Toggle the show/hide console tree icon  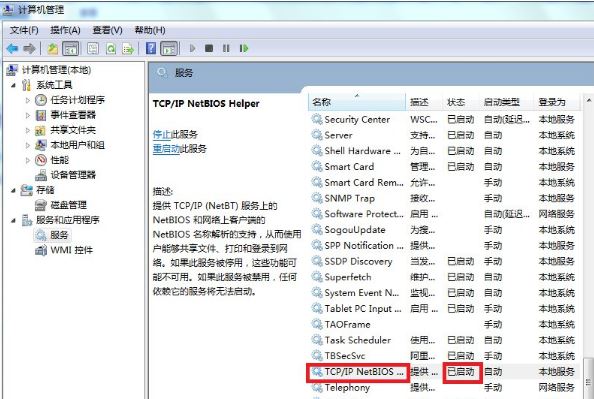click(71, 49)
